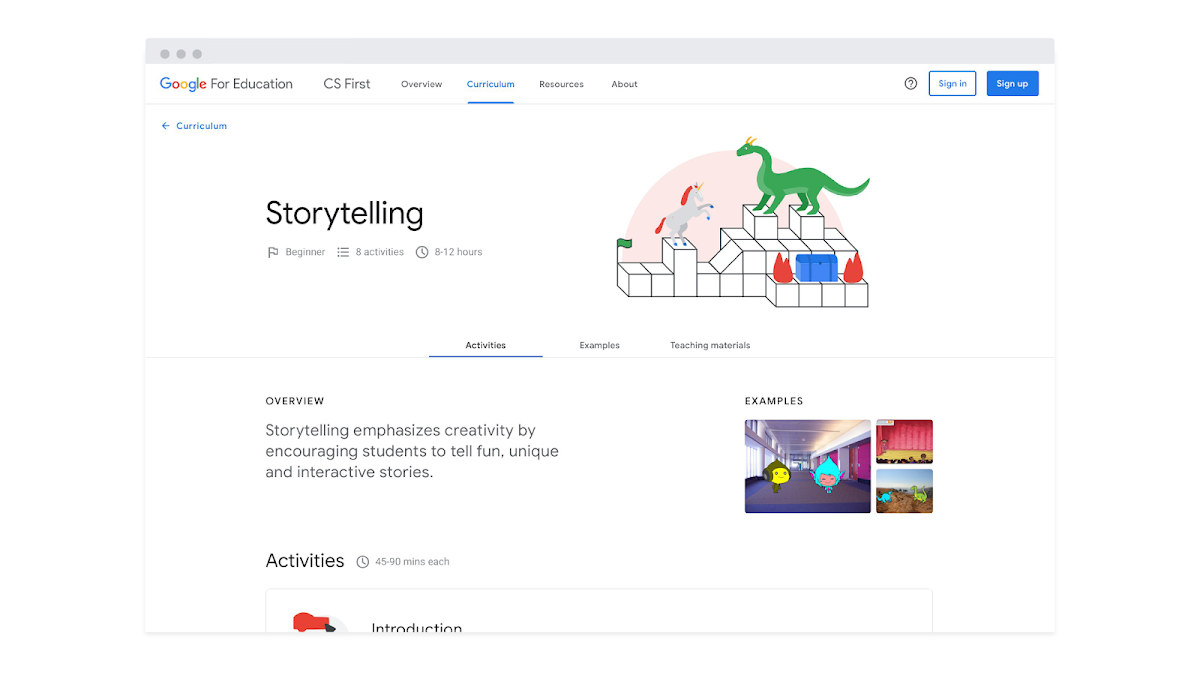Click the 'Beginner' level text
This screenshot has width=1200, height=675.
pos(305,252)
